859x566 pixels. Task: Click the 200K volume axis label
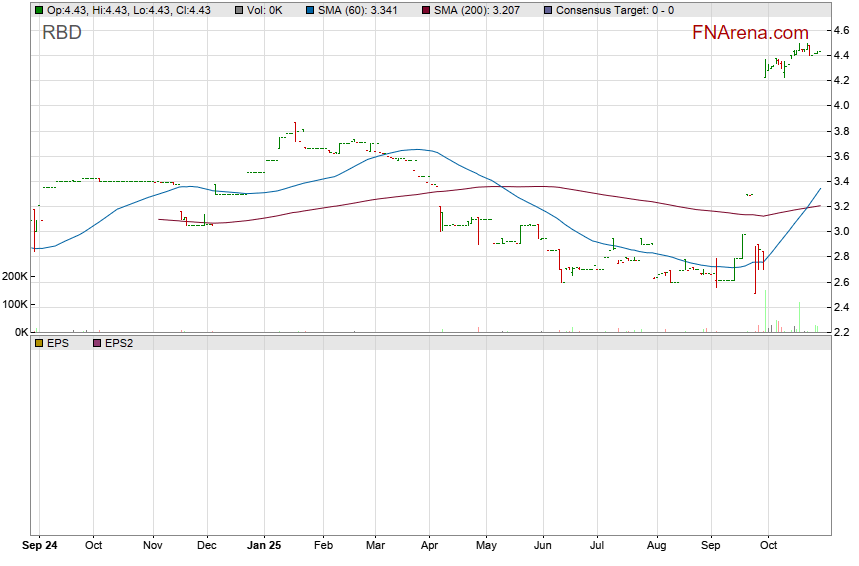pos(15,276)
